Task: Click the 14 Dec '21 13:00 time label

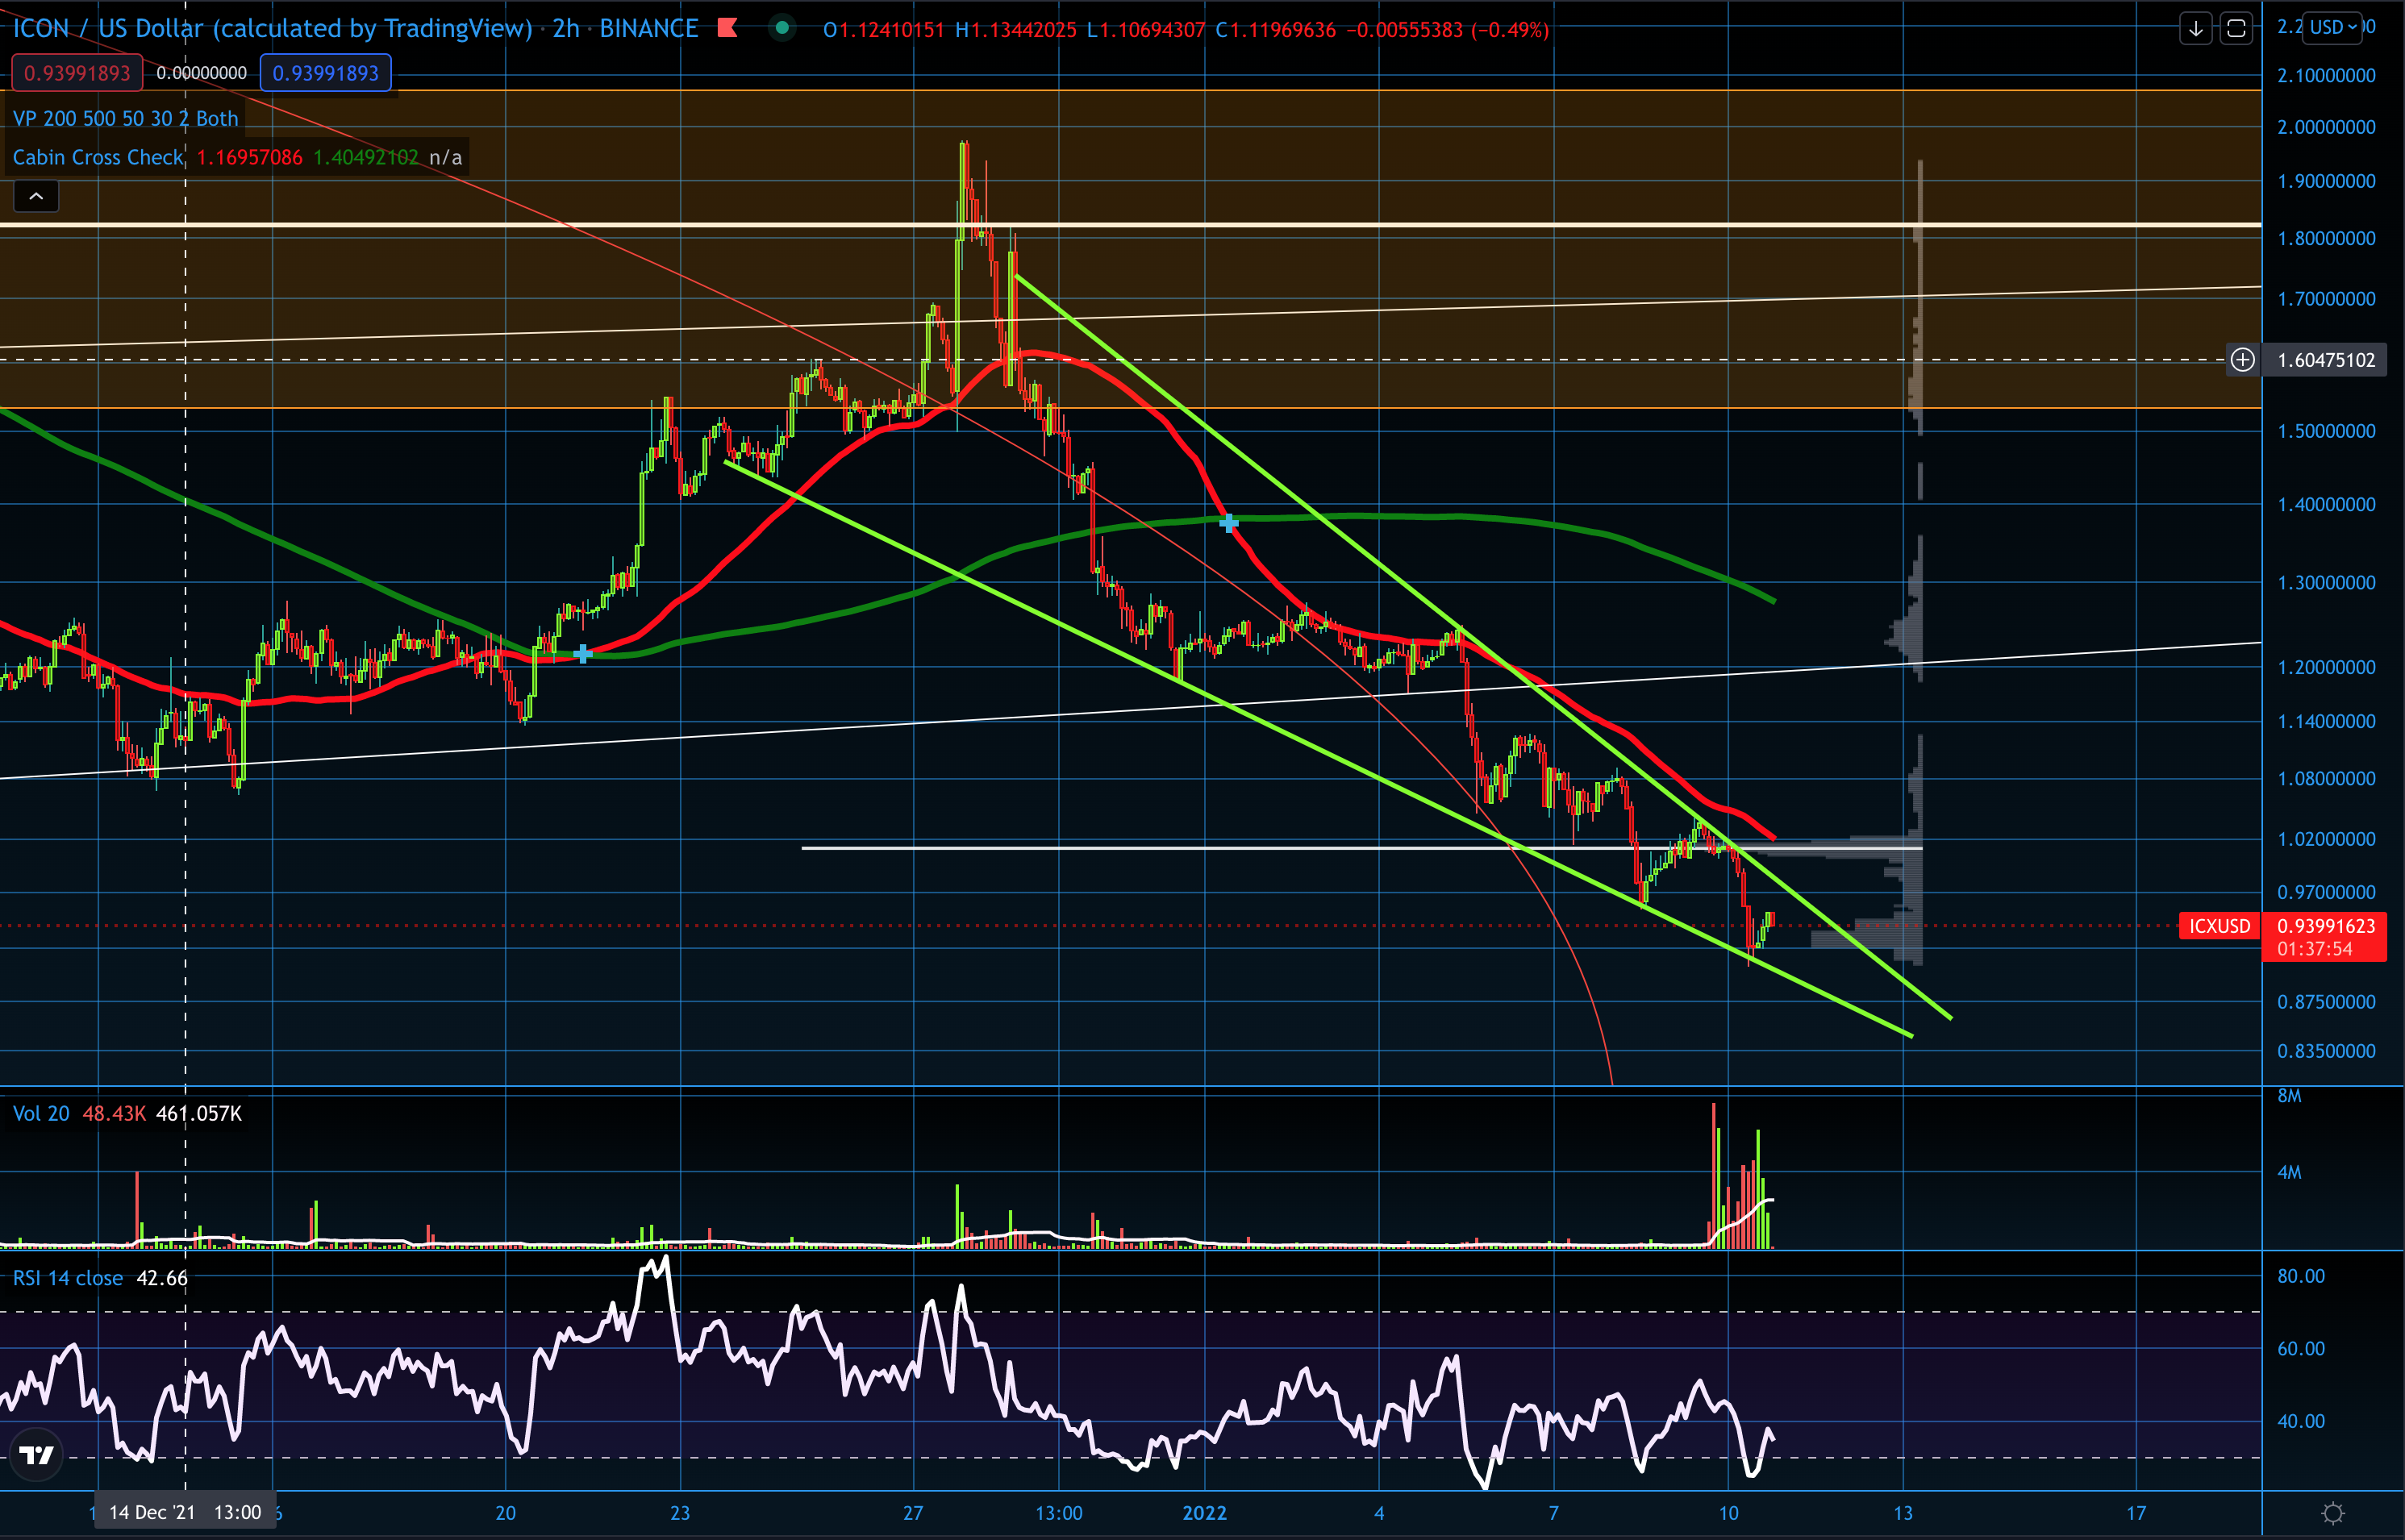Action: click(x=185, y=1512)
